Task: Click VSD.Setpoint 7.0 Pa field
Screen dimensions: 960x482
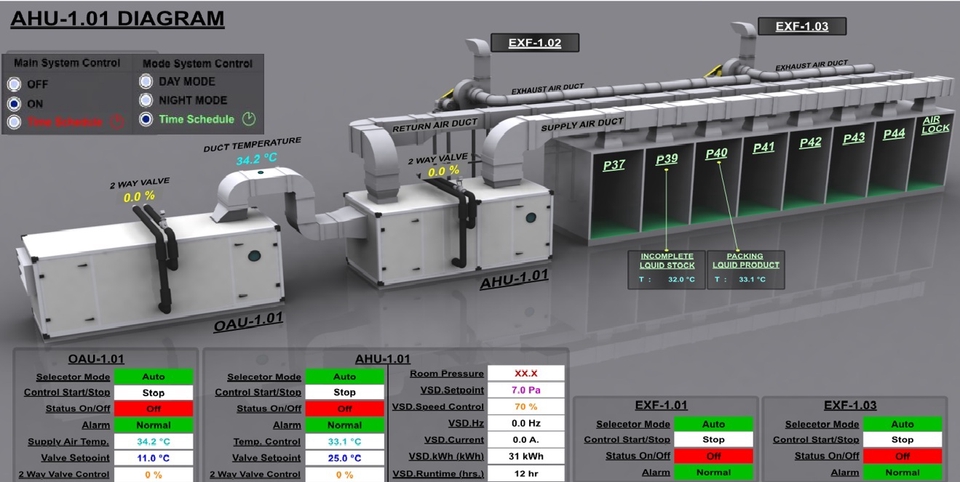Action: (526, 390)
